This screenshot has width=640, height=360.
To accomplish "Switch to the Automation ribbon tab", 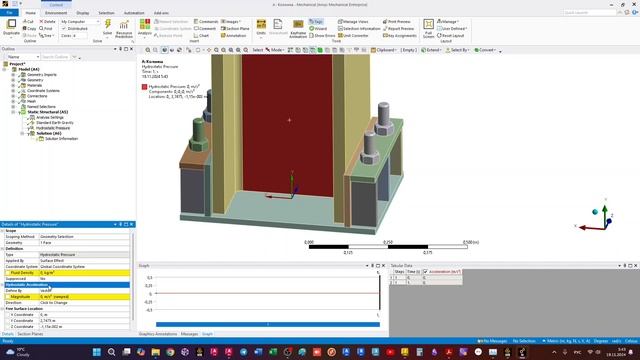I will click(134, 13).
